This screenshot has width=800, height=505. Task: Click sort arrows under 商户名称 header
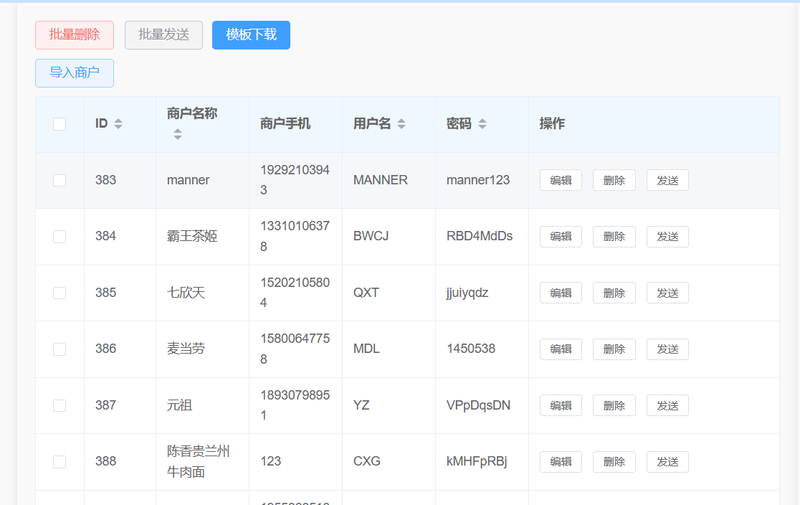click(x=178, y=134)
